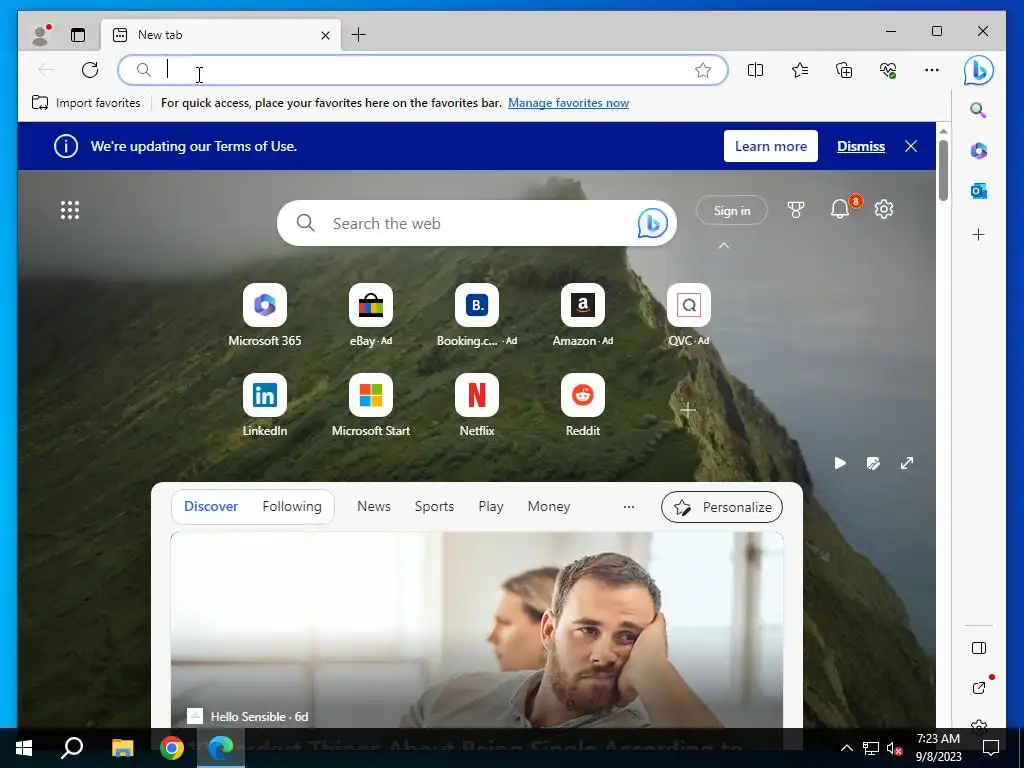Show more feed categories ellipsis

point(629,506)
